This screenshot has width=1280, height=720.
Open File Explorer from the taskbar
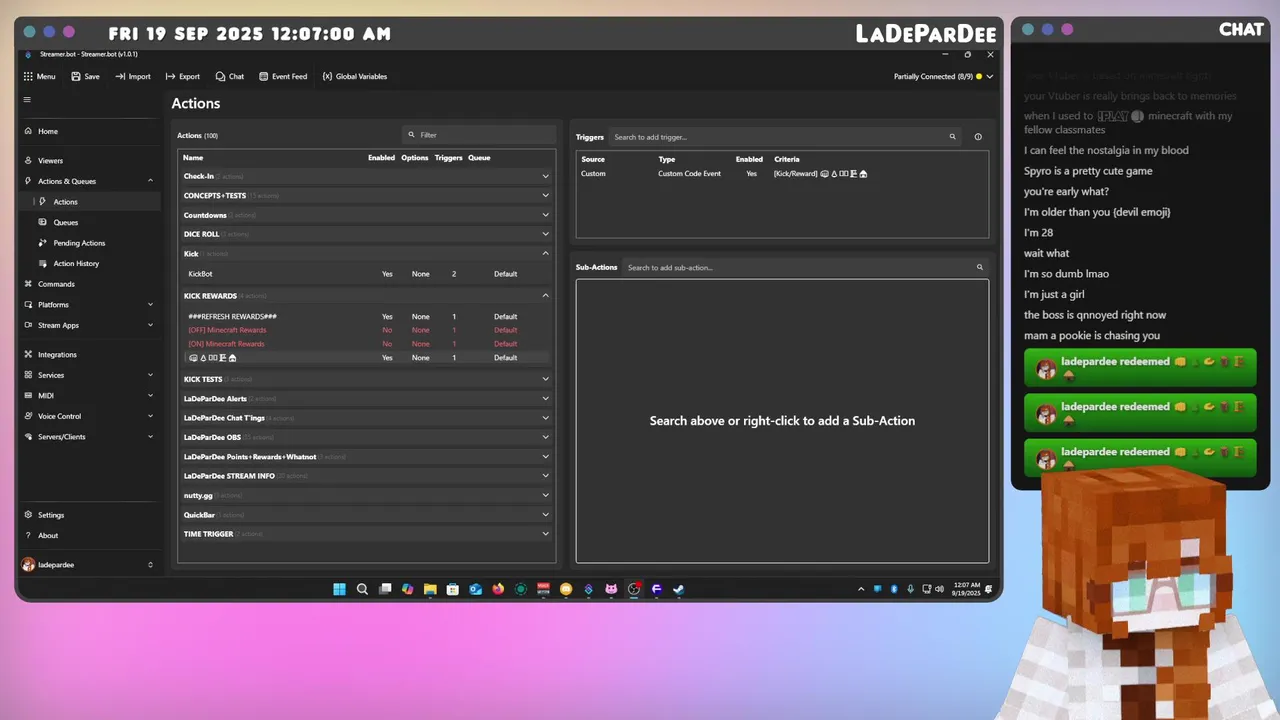click(x=430, y=589)
